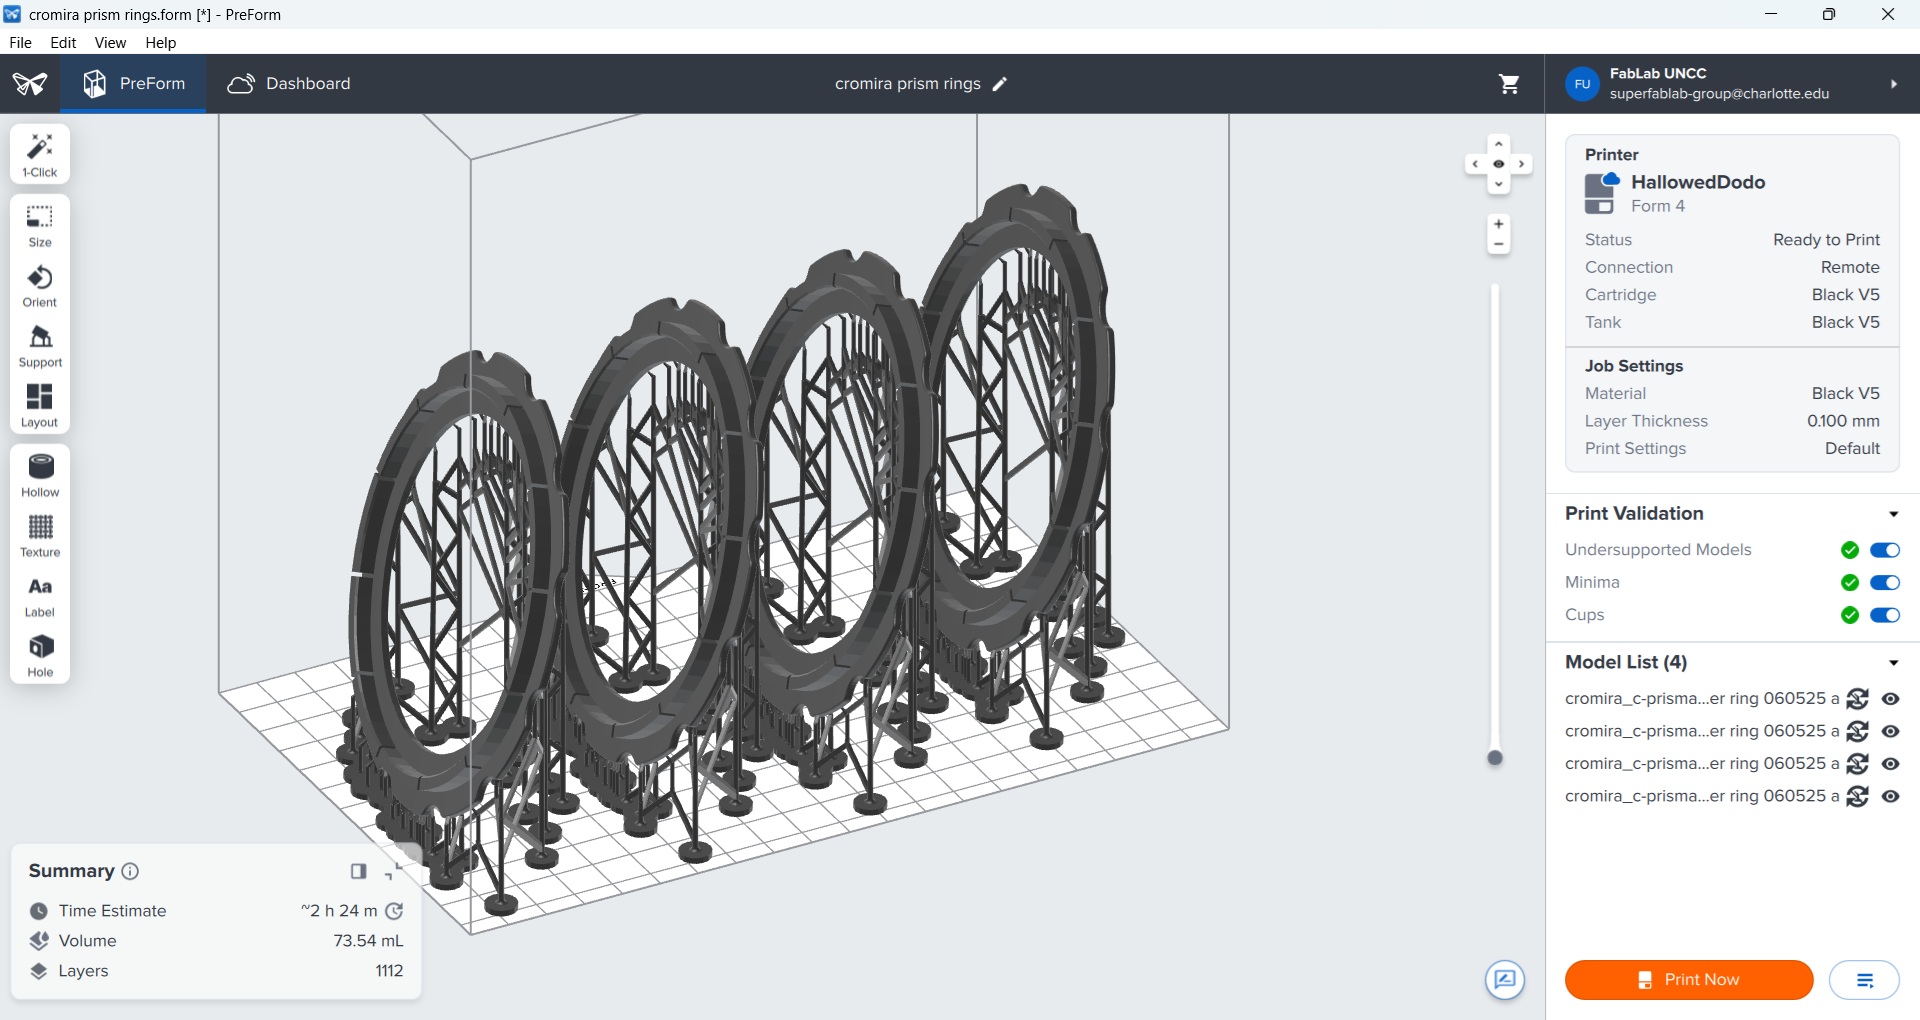
Task: Refresh the time estimate
Action: [395, 911]
